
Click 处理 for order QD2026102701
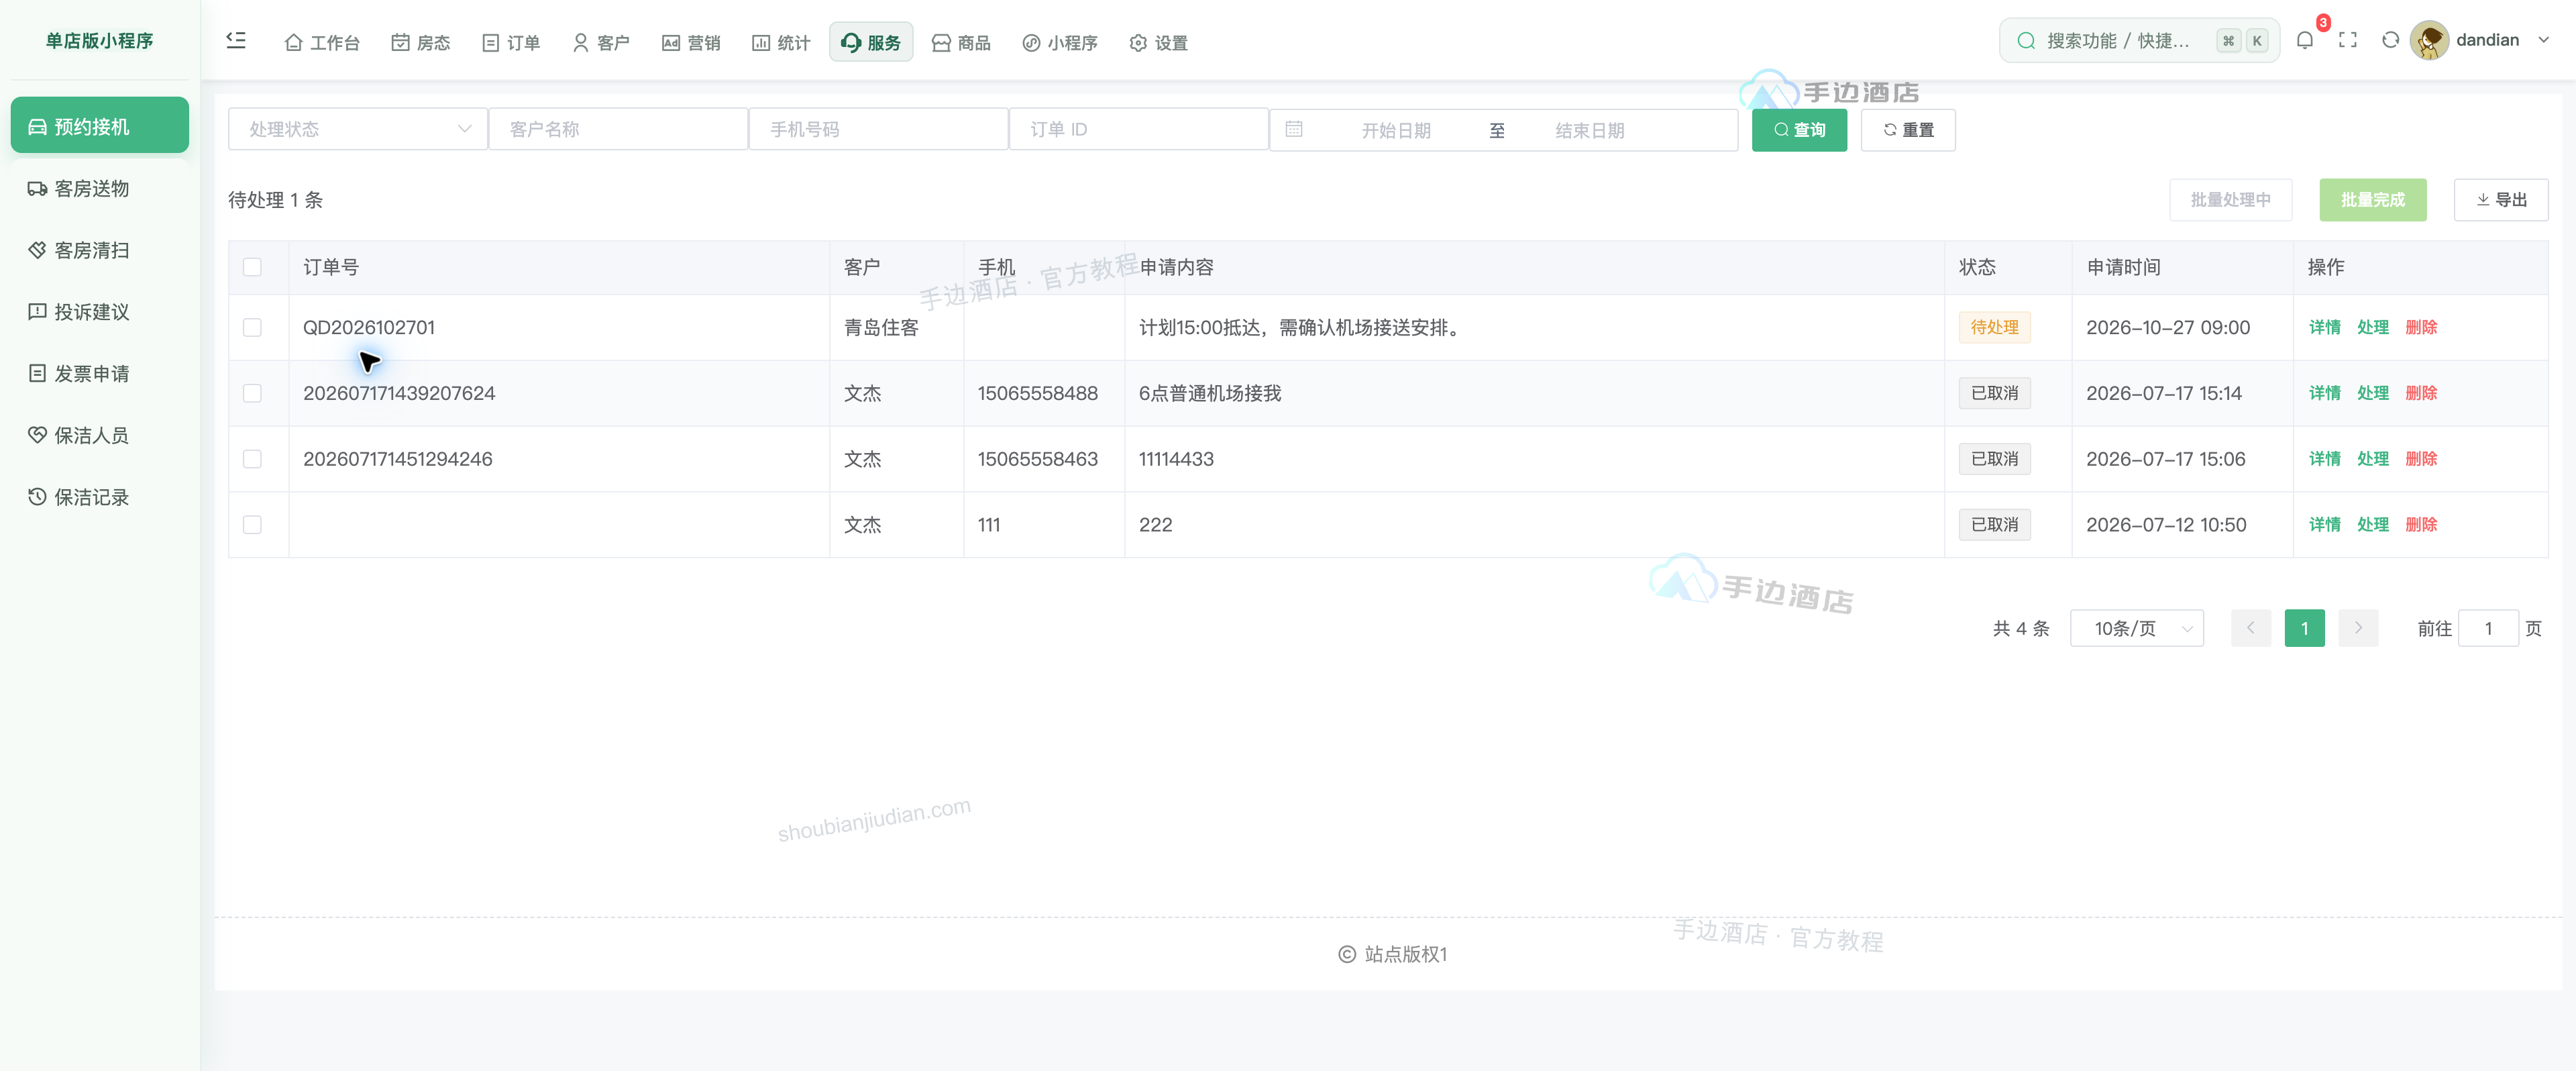2373,327
